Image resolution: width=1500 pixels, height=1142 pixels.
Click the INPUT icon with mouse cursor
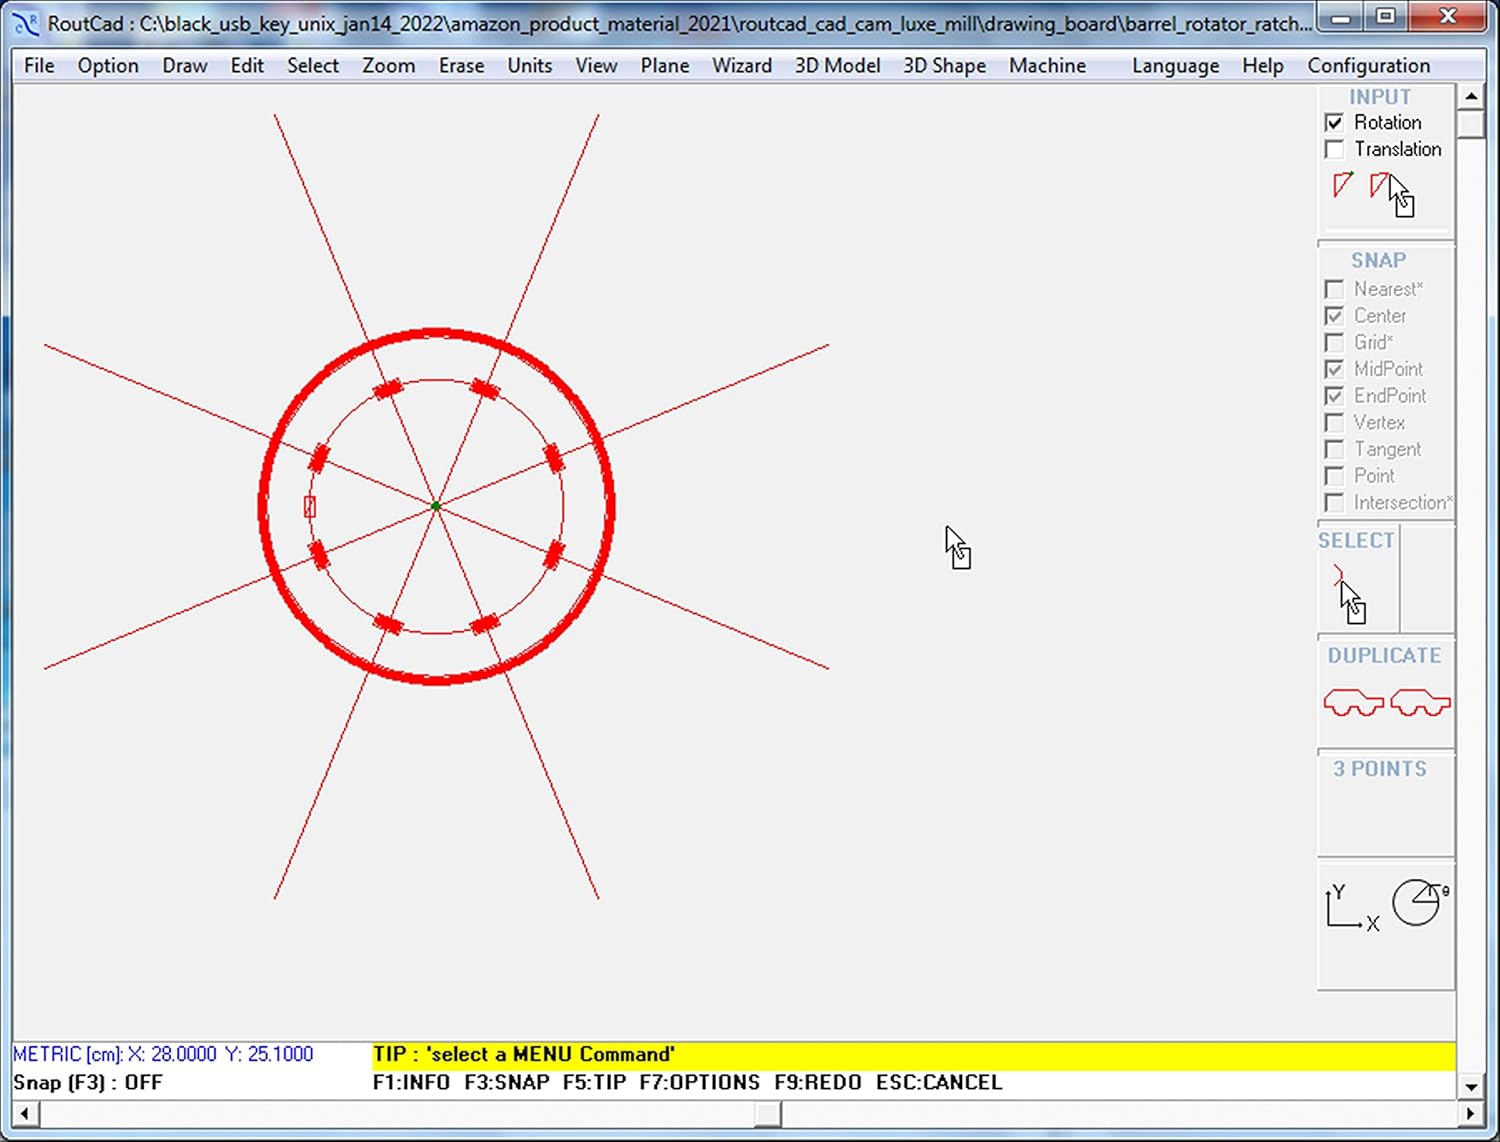(1391, 192)
